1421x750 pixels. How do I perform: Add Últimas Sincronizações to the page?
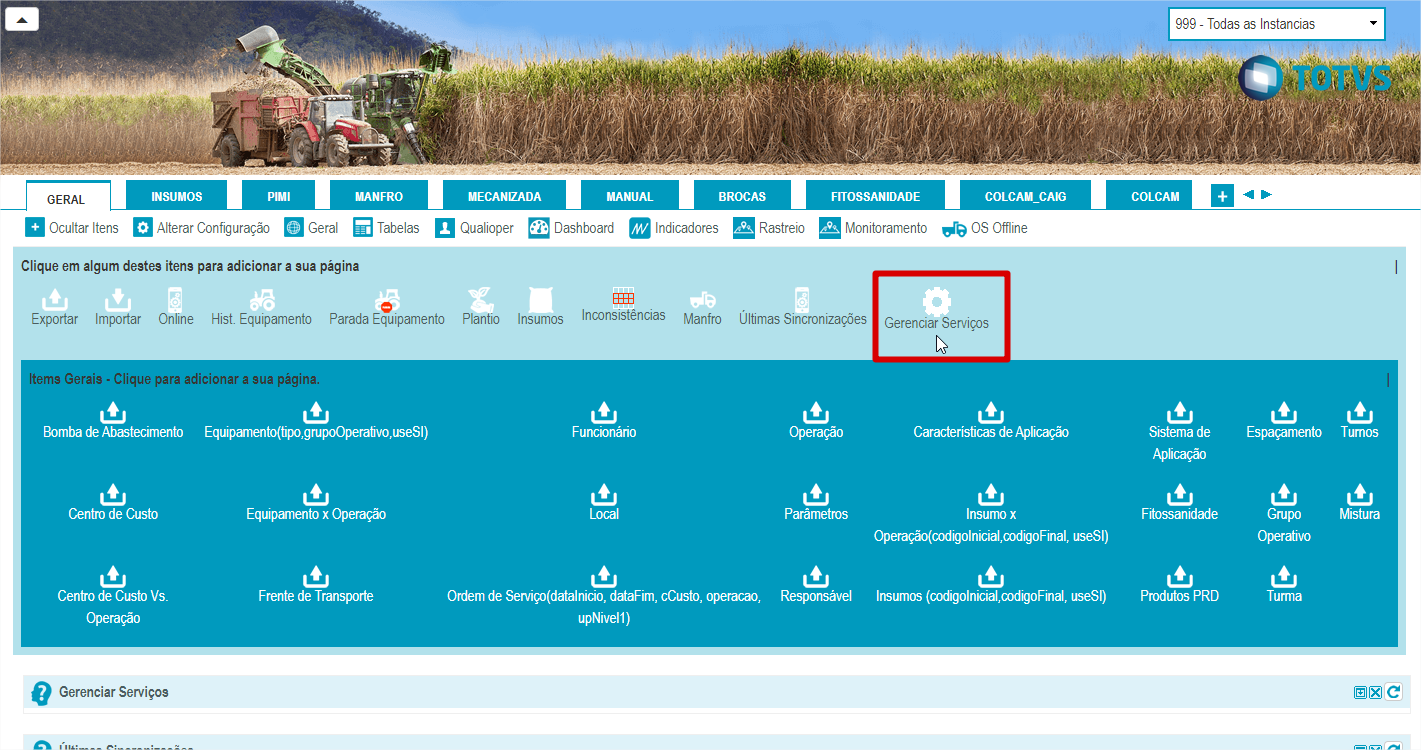click(x=803, y=307)
